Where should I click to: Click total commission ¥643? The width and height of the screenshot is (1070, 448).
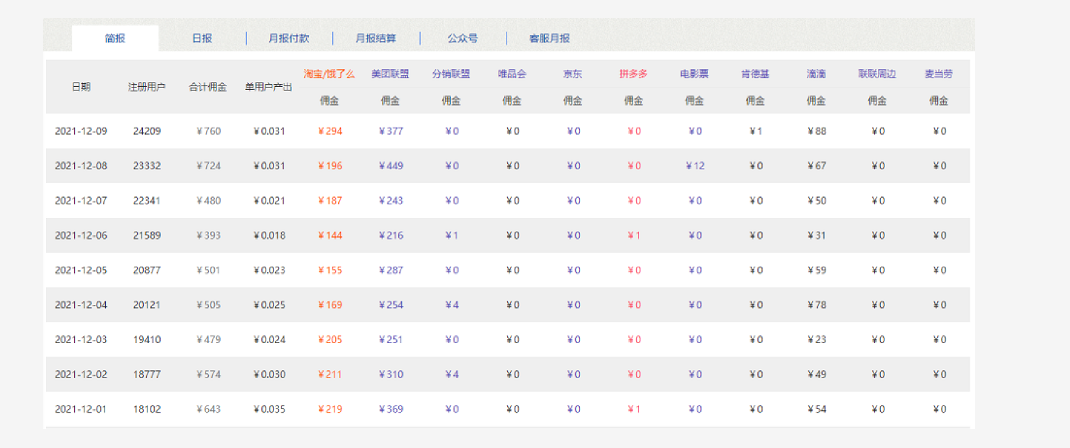(208, 409)
